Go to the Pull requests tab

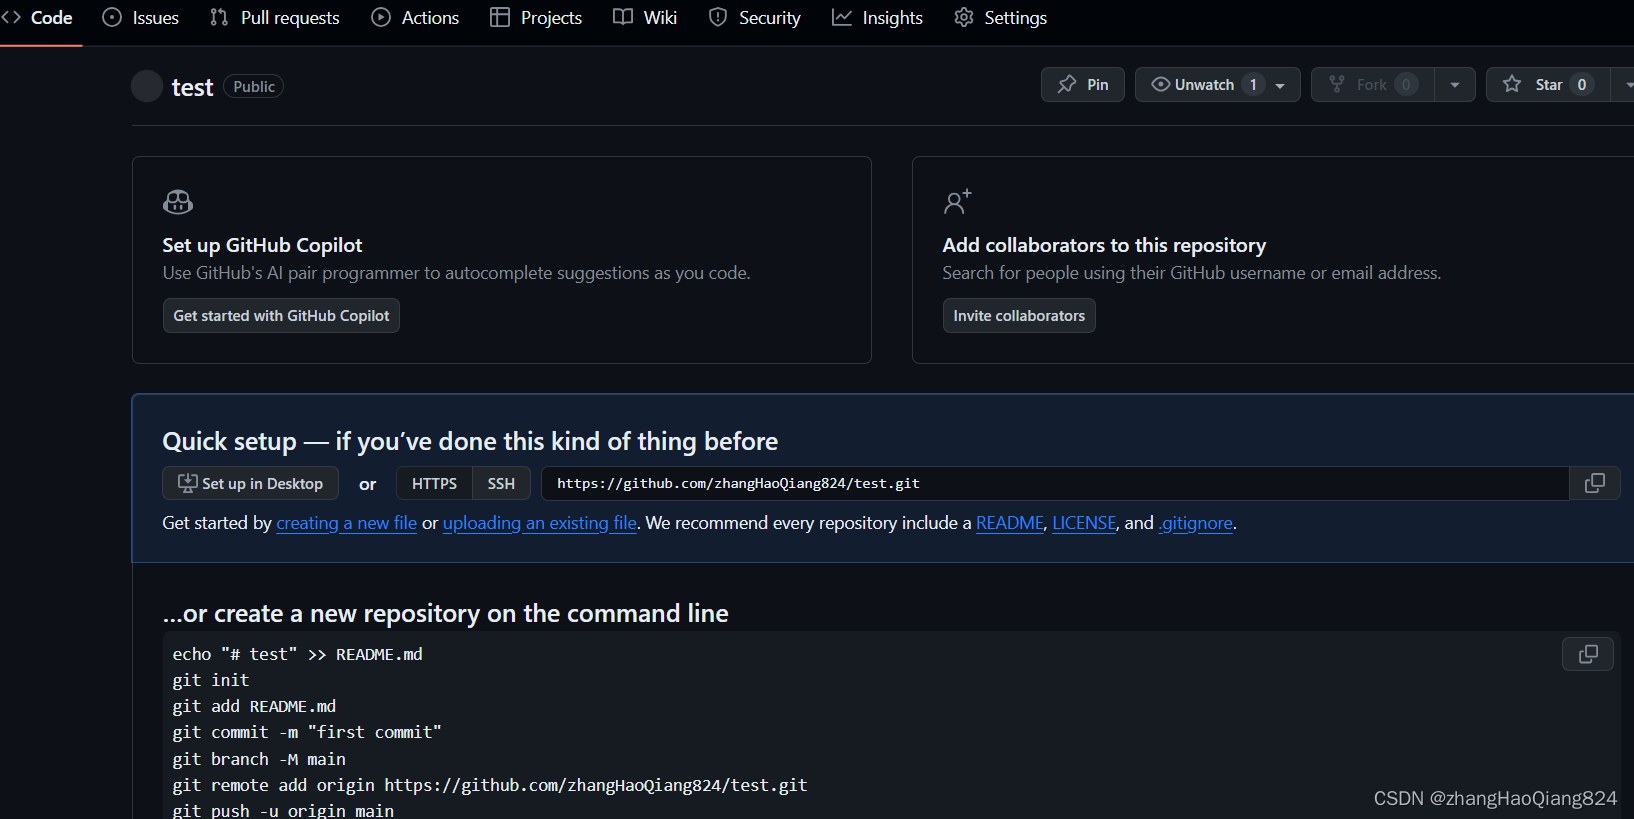pyautogui.click(x=275, y=18)
